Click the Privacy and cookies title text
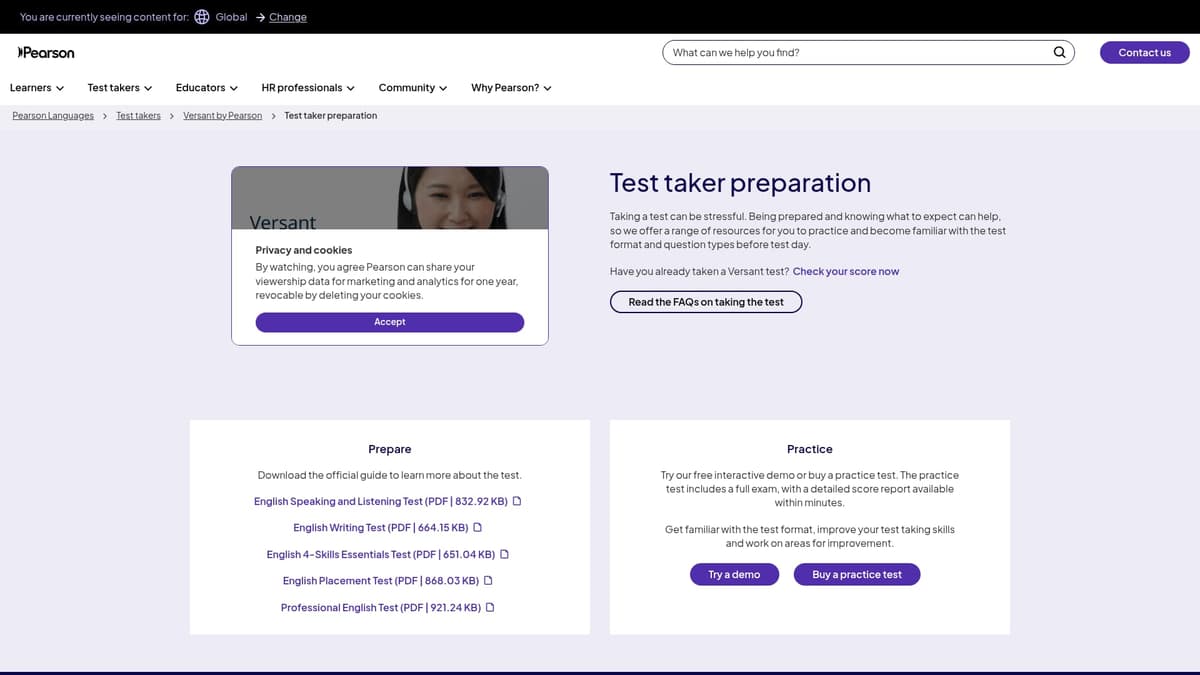The width and height of the screenshot is (1200, 675). (304, 250)
